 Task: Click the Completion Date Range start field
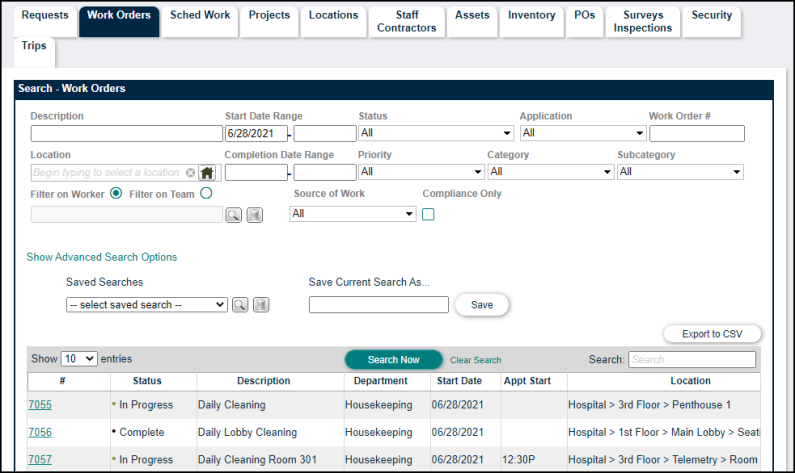click(x=256, y=172)
